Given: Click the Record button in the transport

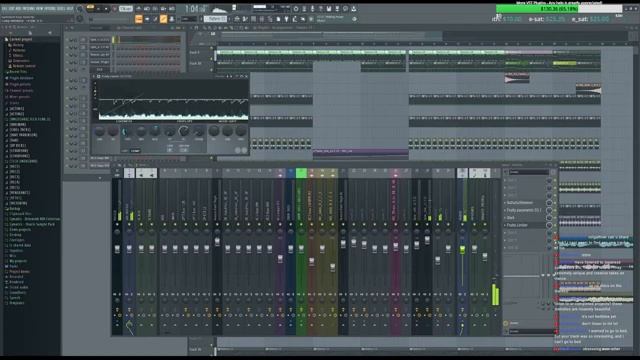Looking at the screenshot, I should (x=115, y=9).
